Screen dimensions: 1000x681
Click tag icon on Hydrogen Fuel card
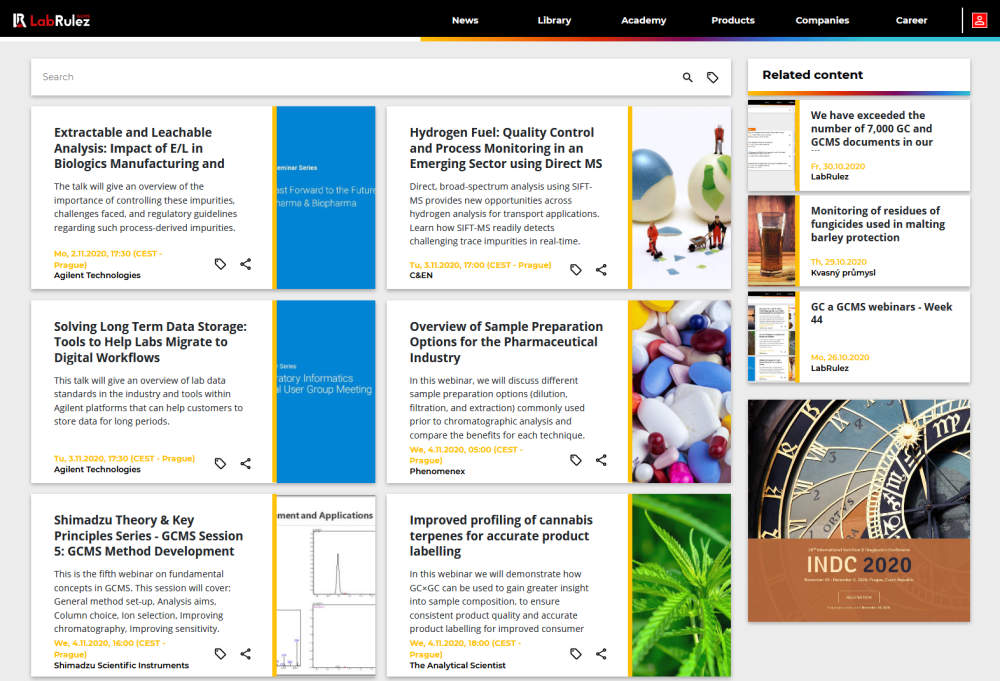point(576,270)
